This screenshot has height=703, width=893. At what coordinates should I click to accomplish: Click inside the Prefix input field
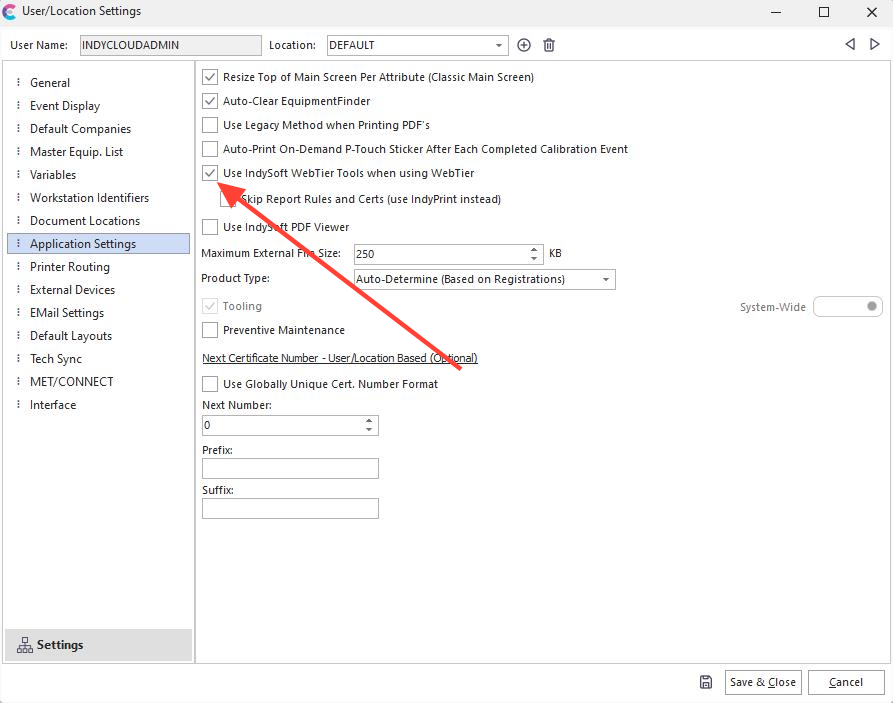(290, 468)
